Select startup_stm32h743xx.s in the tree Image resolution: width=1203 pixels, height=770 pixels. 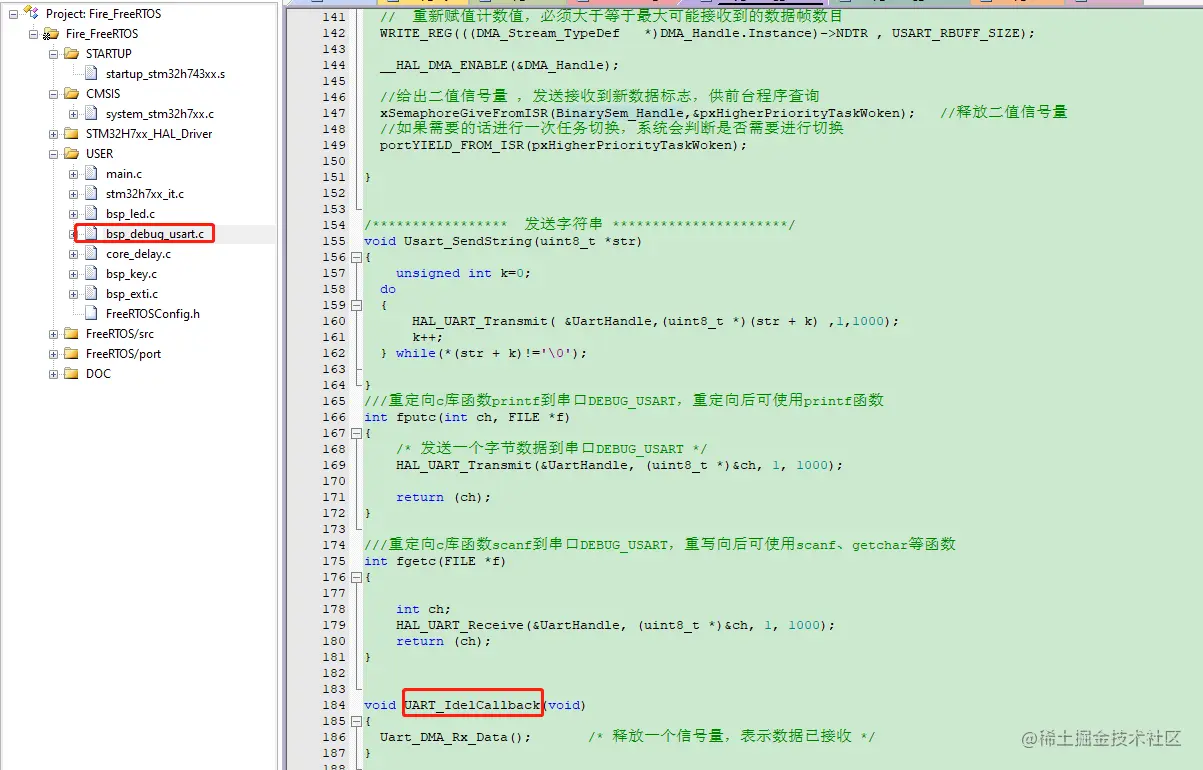pos(165,73)
